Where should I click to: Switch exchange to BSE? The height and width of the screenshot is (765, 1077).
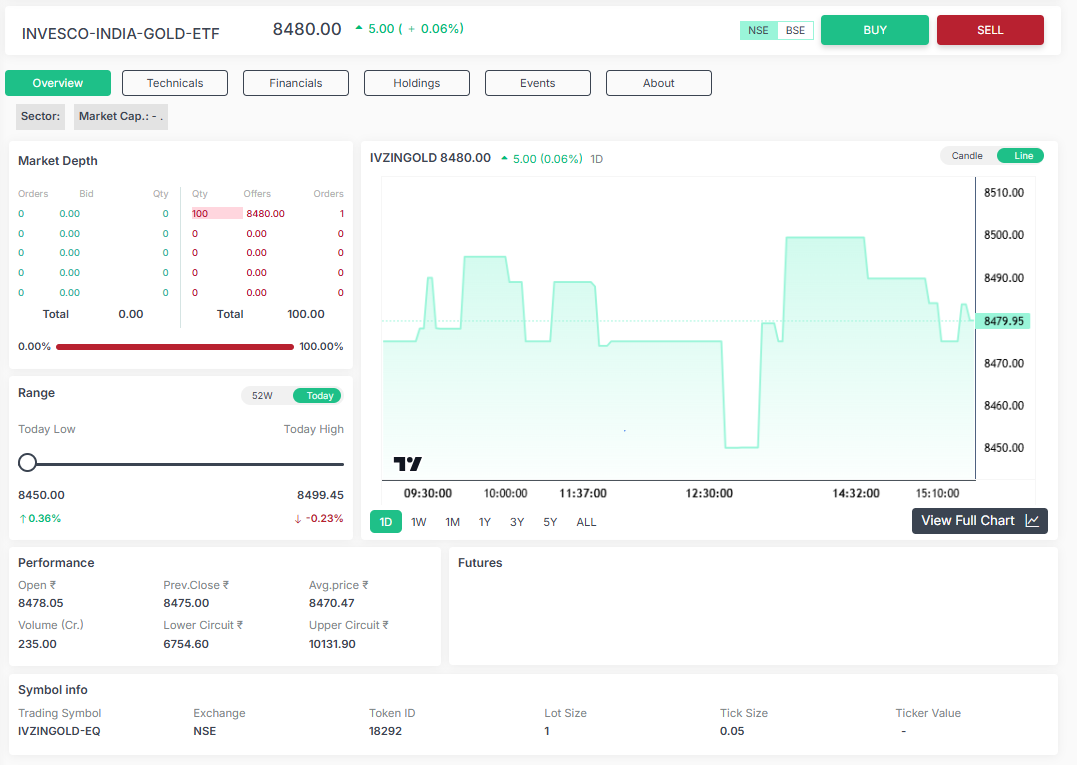(795, 30)
